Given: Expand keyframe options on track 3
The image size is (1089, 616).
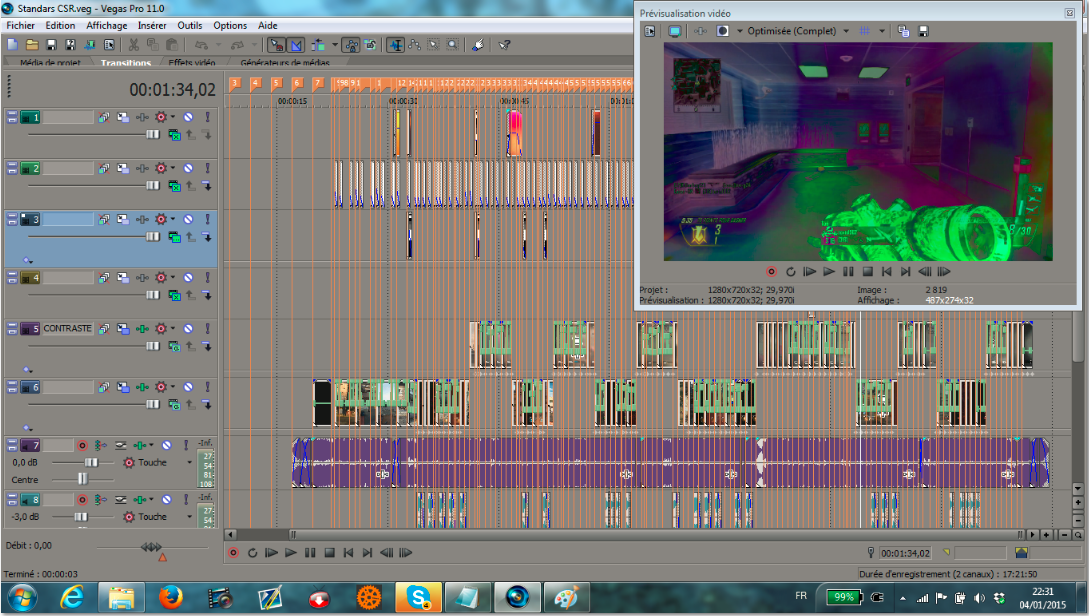Looking at the screenshot, I should [x=26, y=260].
